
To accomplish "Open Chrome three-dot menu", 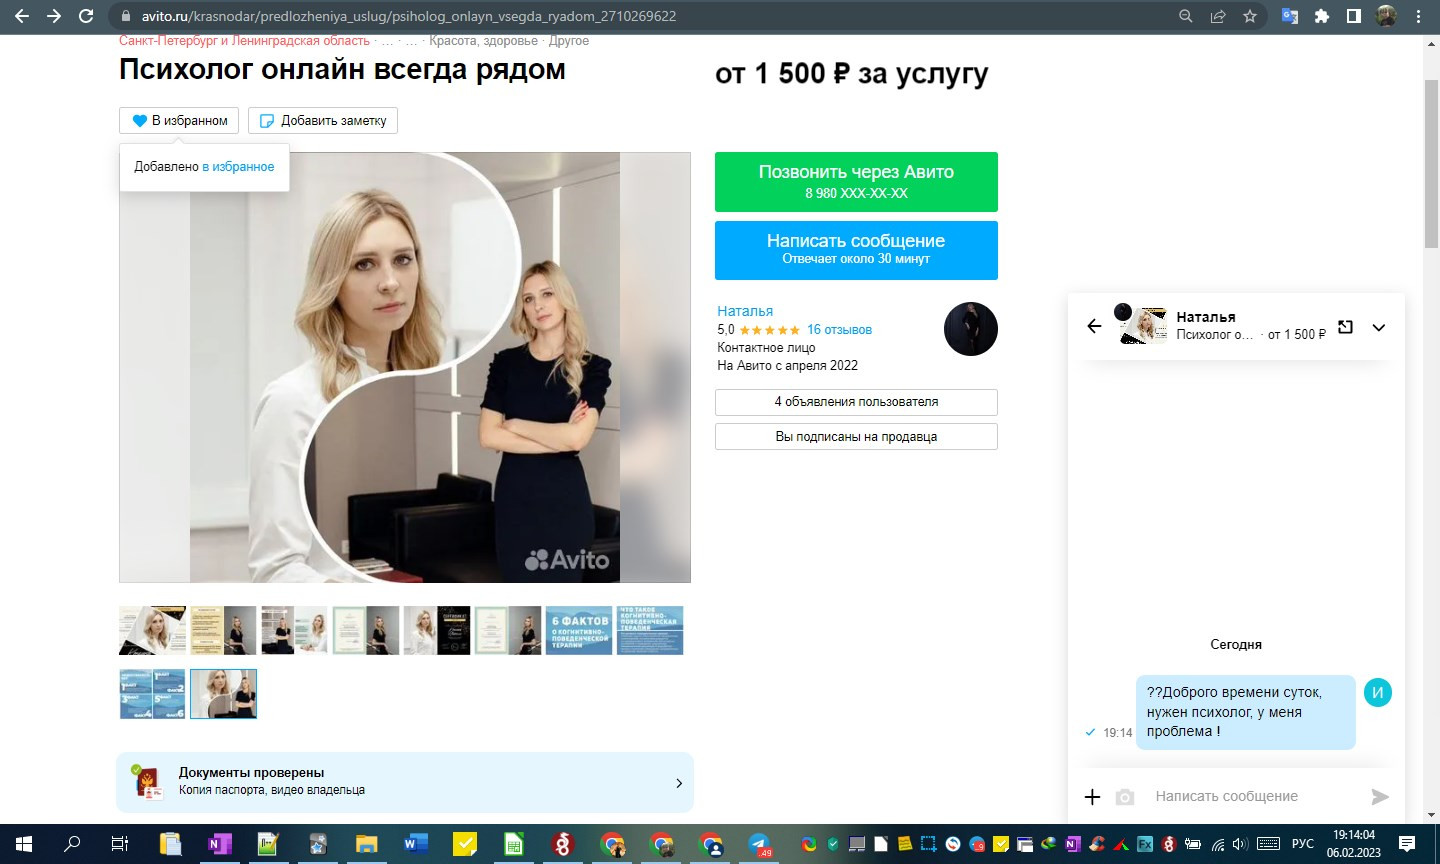I will click(1418, 16).
